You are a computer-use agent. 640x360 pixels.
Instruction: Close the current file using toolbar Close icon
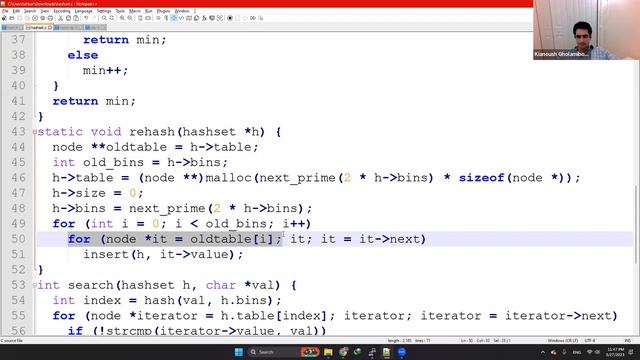35,18
